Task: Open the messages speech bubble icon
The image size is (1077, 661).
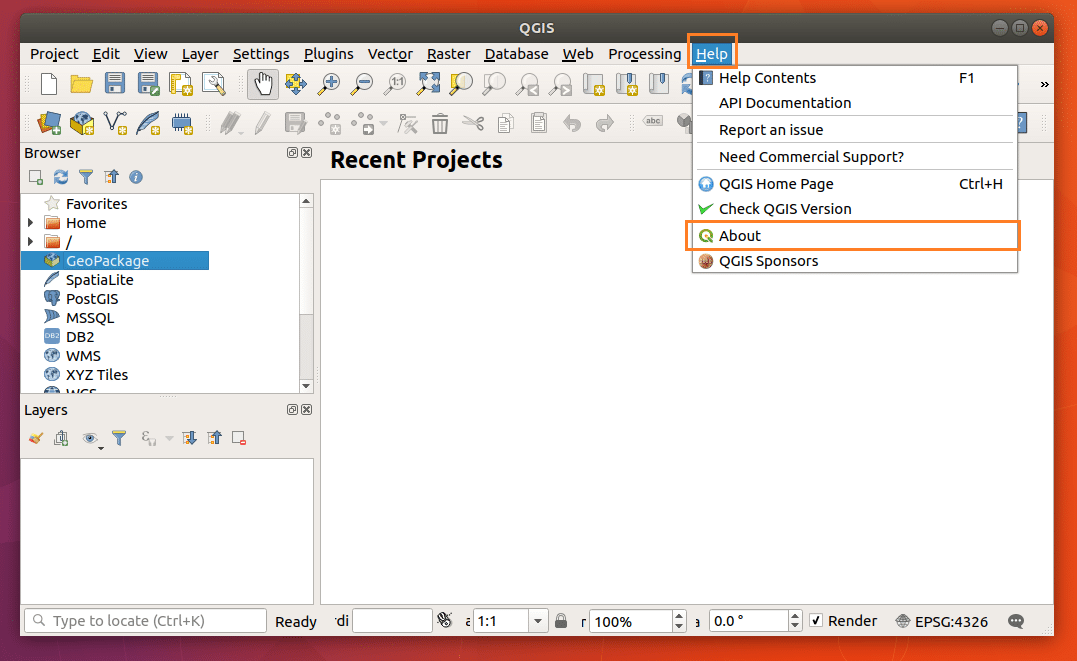Action: tap(1016, 621)
